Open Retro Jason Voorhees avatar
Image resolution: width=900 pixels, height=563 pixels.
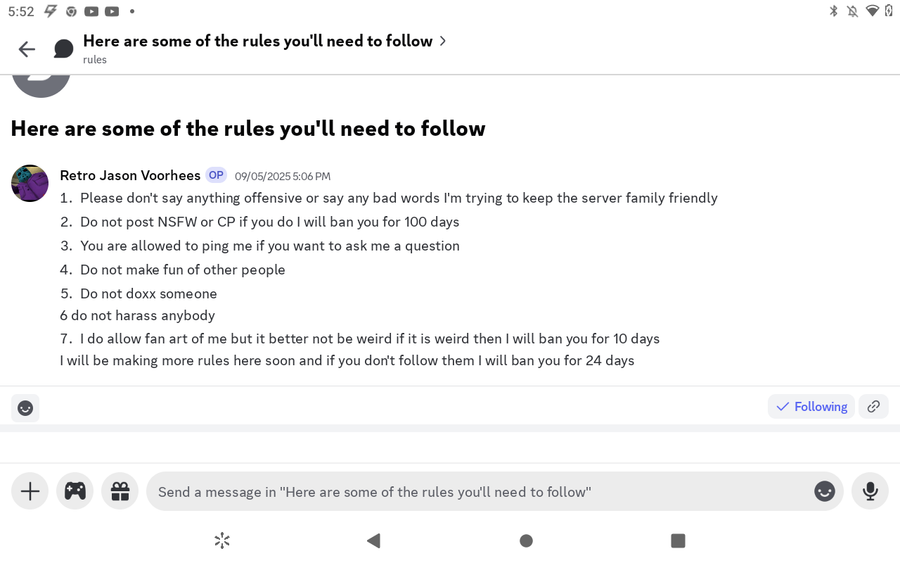pos(30,183)
